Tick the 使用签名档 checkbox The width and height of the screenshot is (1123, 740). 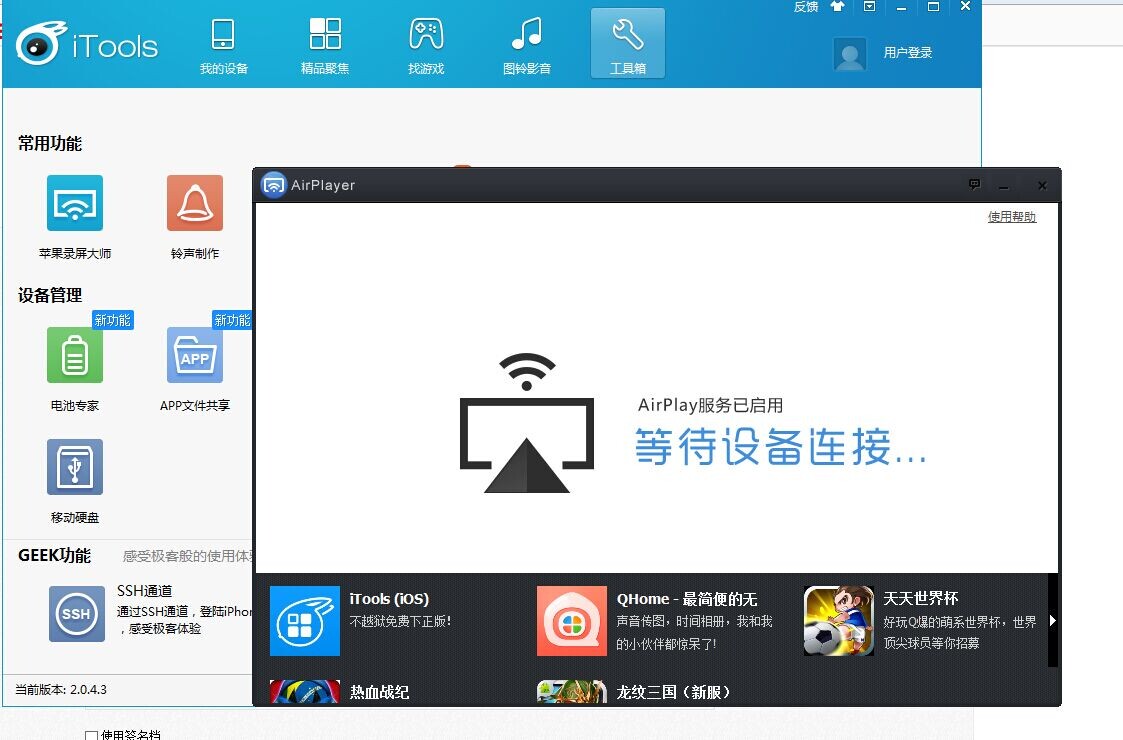91,736
